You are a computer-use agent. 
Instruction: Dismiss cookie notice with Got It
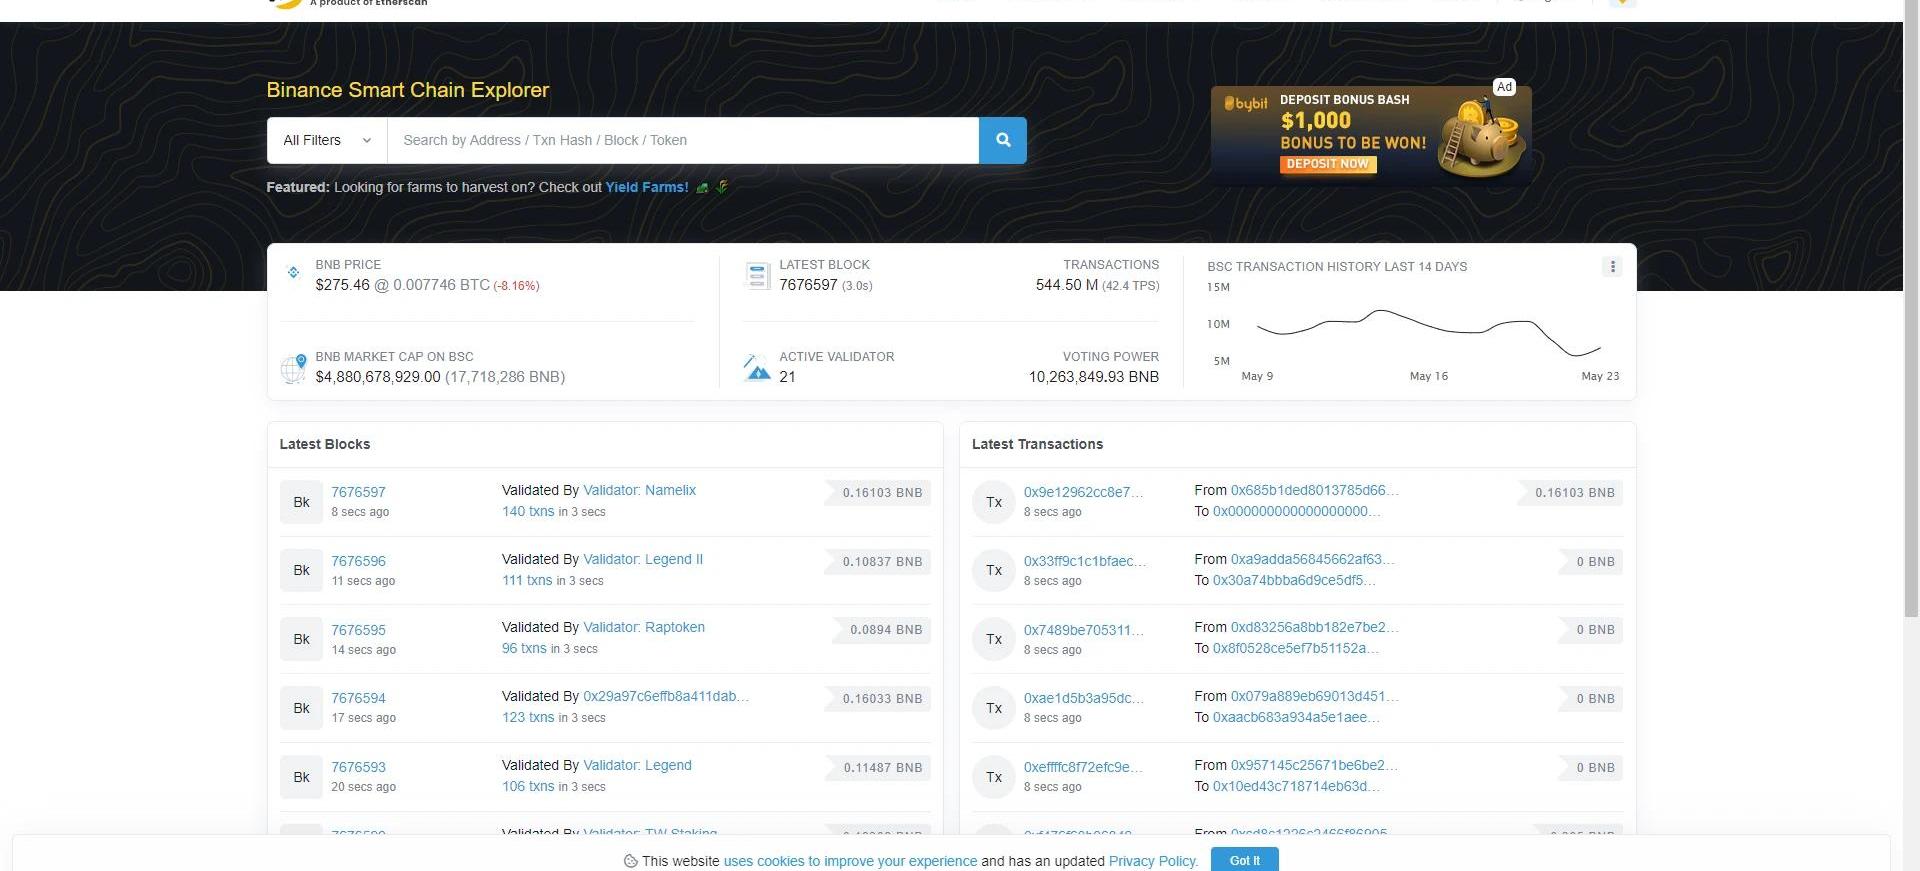1244,860
